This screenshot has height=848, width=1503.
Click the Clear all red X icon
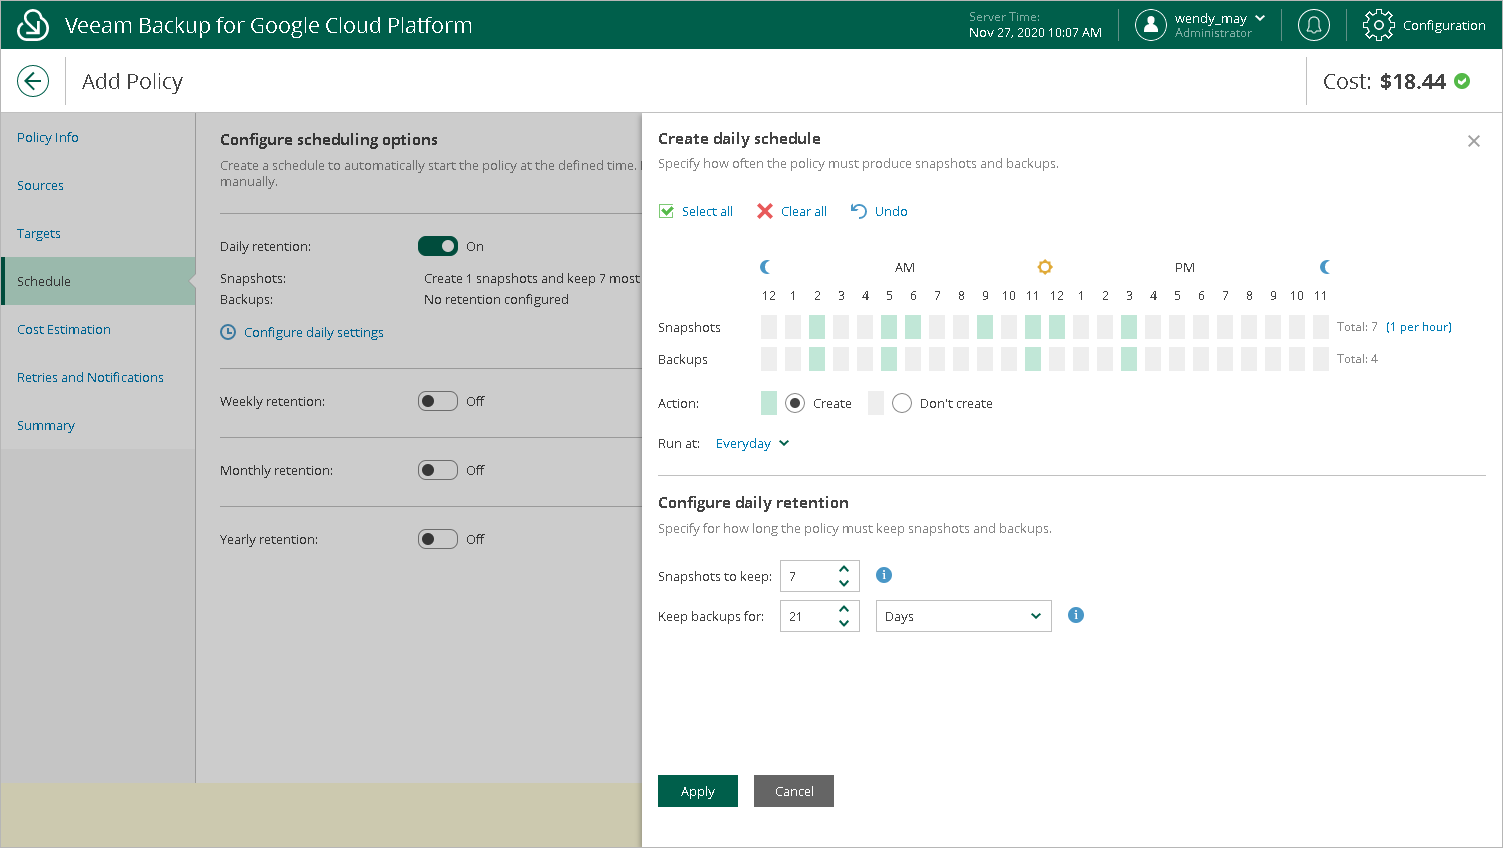(x=765, y=211)
